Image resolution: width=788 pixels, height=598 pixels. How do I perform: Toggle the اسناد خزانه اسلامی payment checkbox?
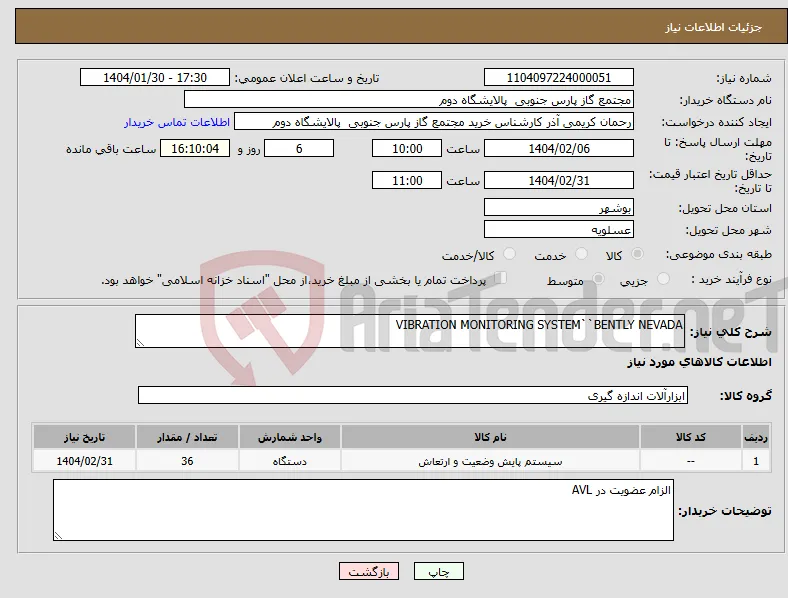tap(500, 278)
